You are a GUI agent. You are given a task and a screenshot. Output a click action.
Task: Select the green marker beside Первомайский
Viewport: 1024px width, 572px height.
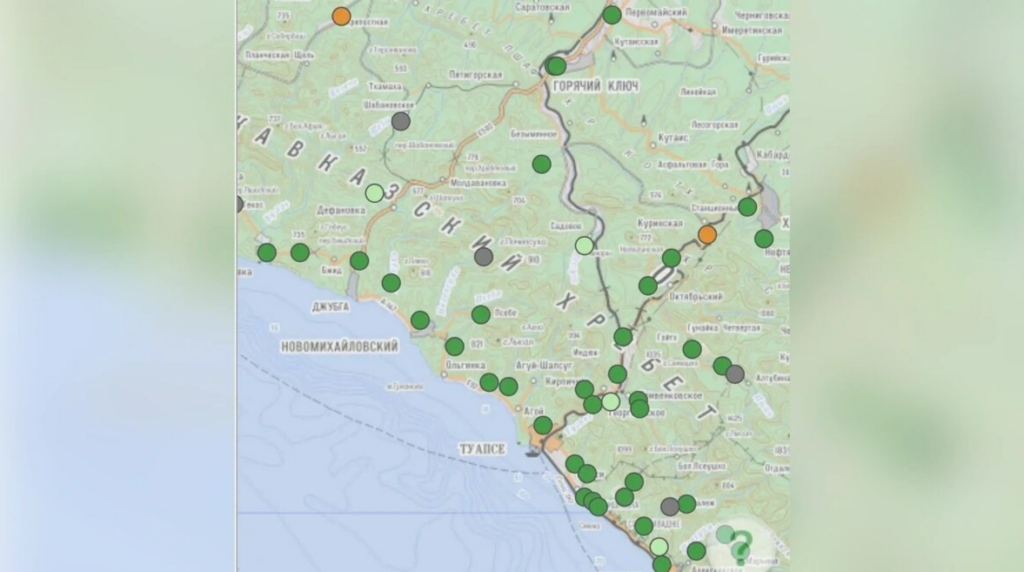click(x=612, y=15)
